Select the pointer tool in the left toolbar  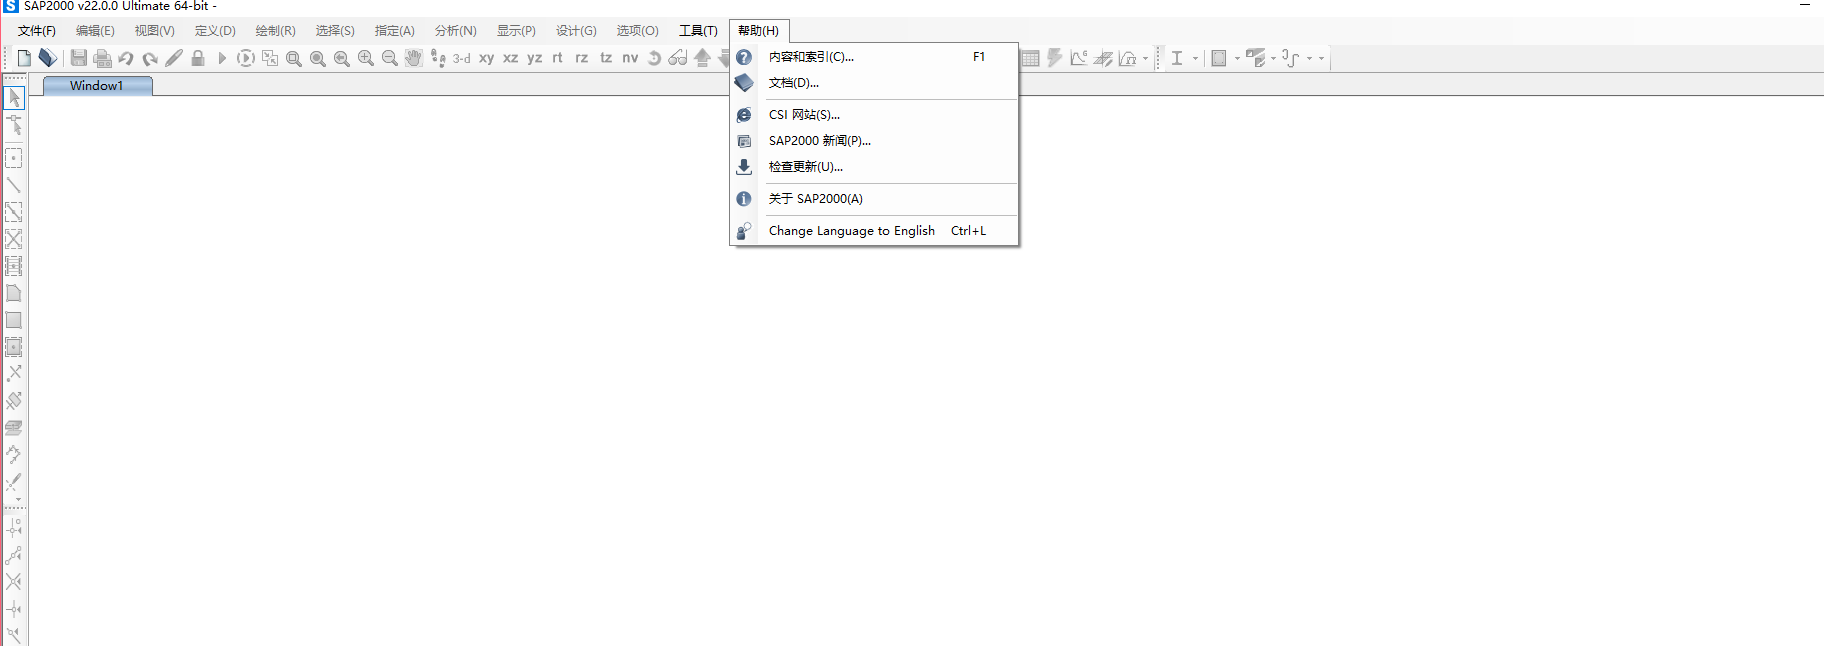14,98
